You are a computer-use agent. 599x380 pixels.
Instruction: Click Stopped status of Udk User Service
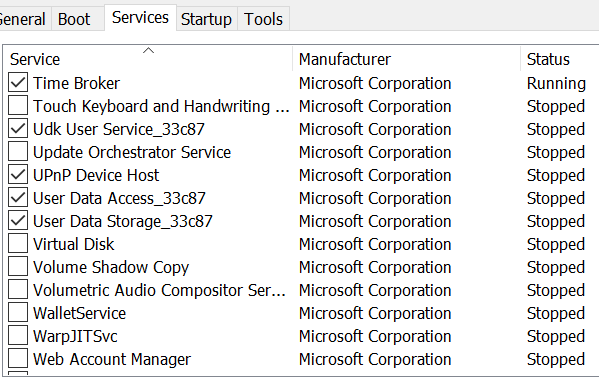coord(556,130)
